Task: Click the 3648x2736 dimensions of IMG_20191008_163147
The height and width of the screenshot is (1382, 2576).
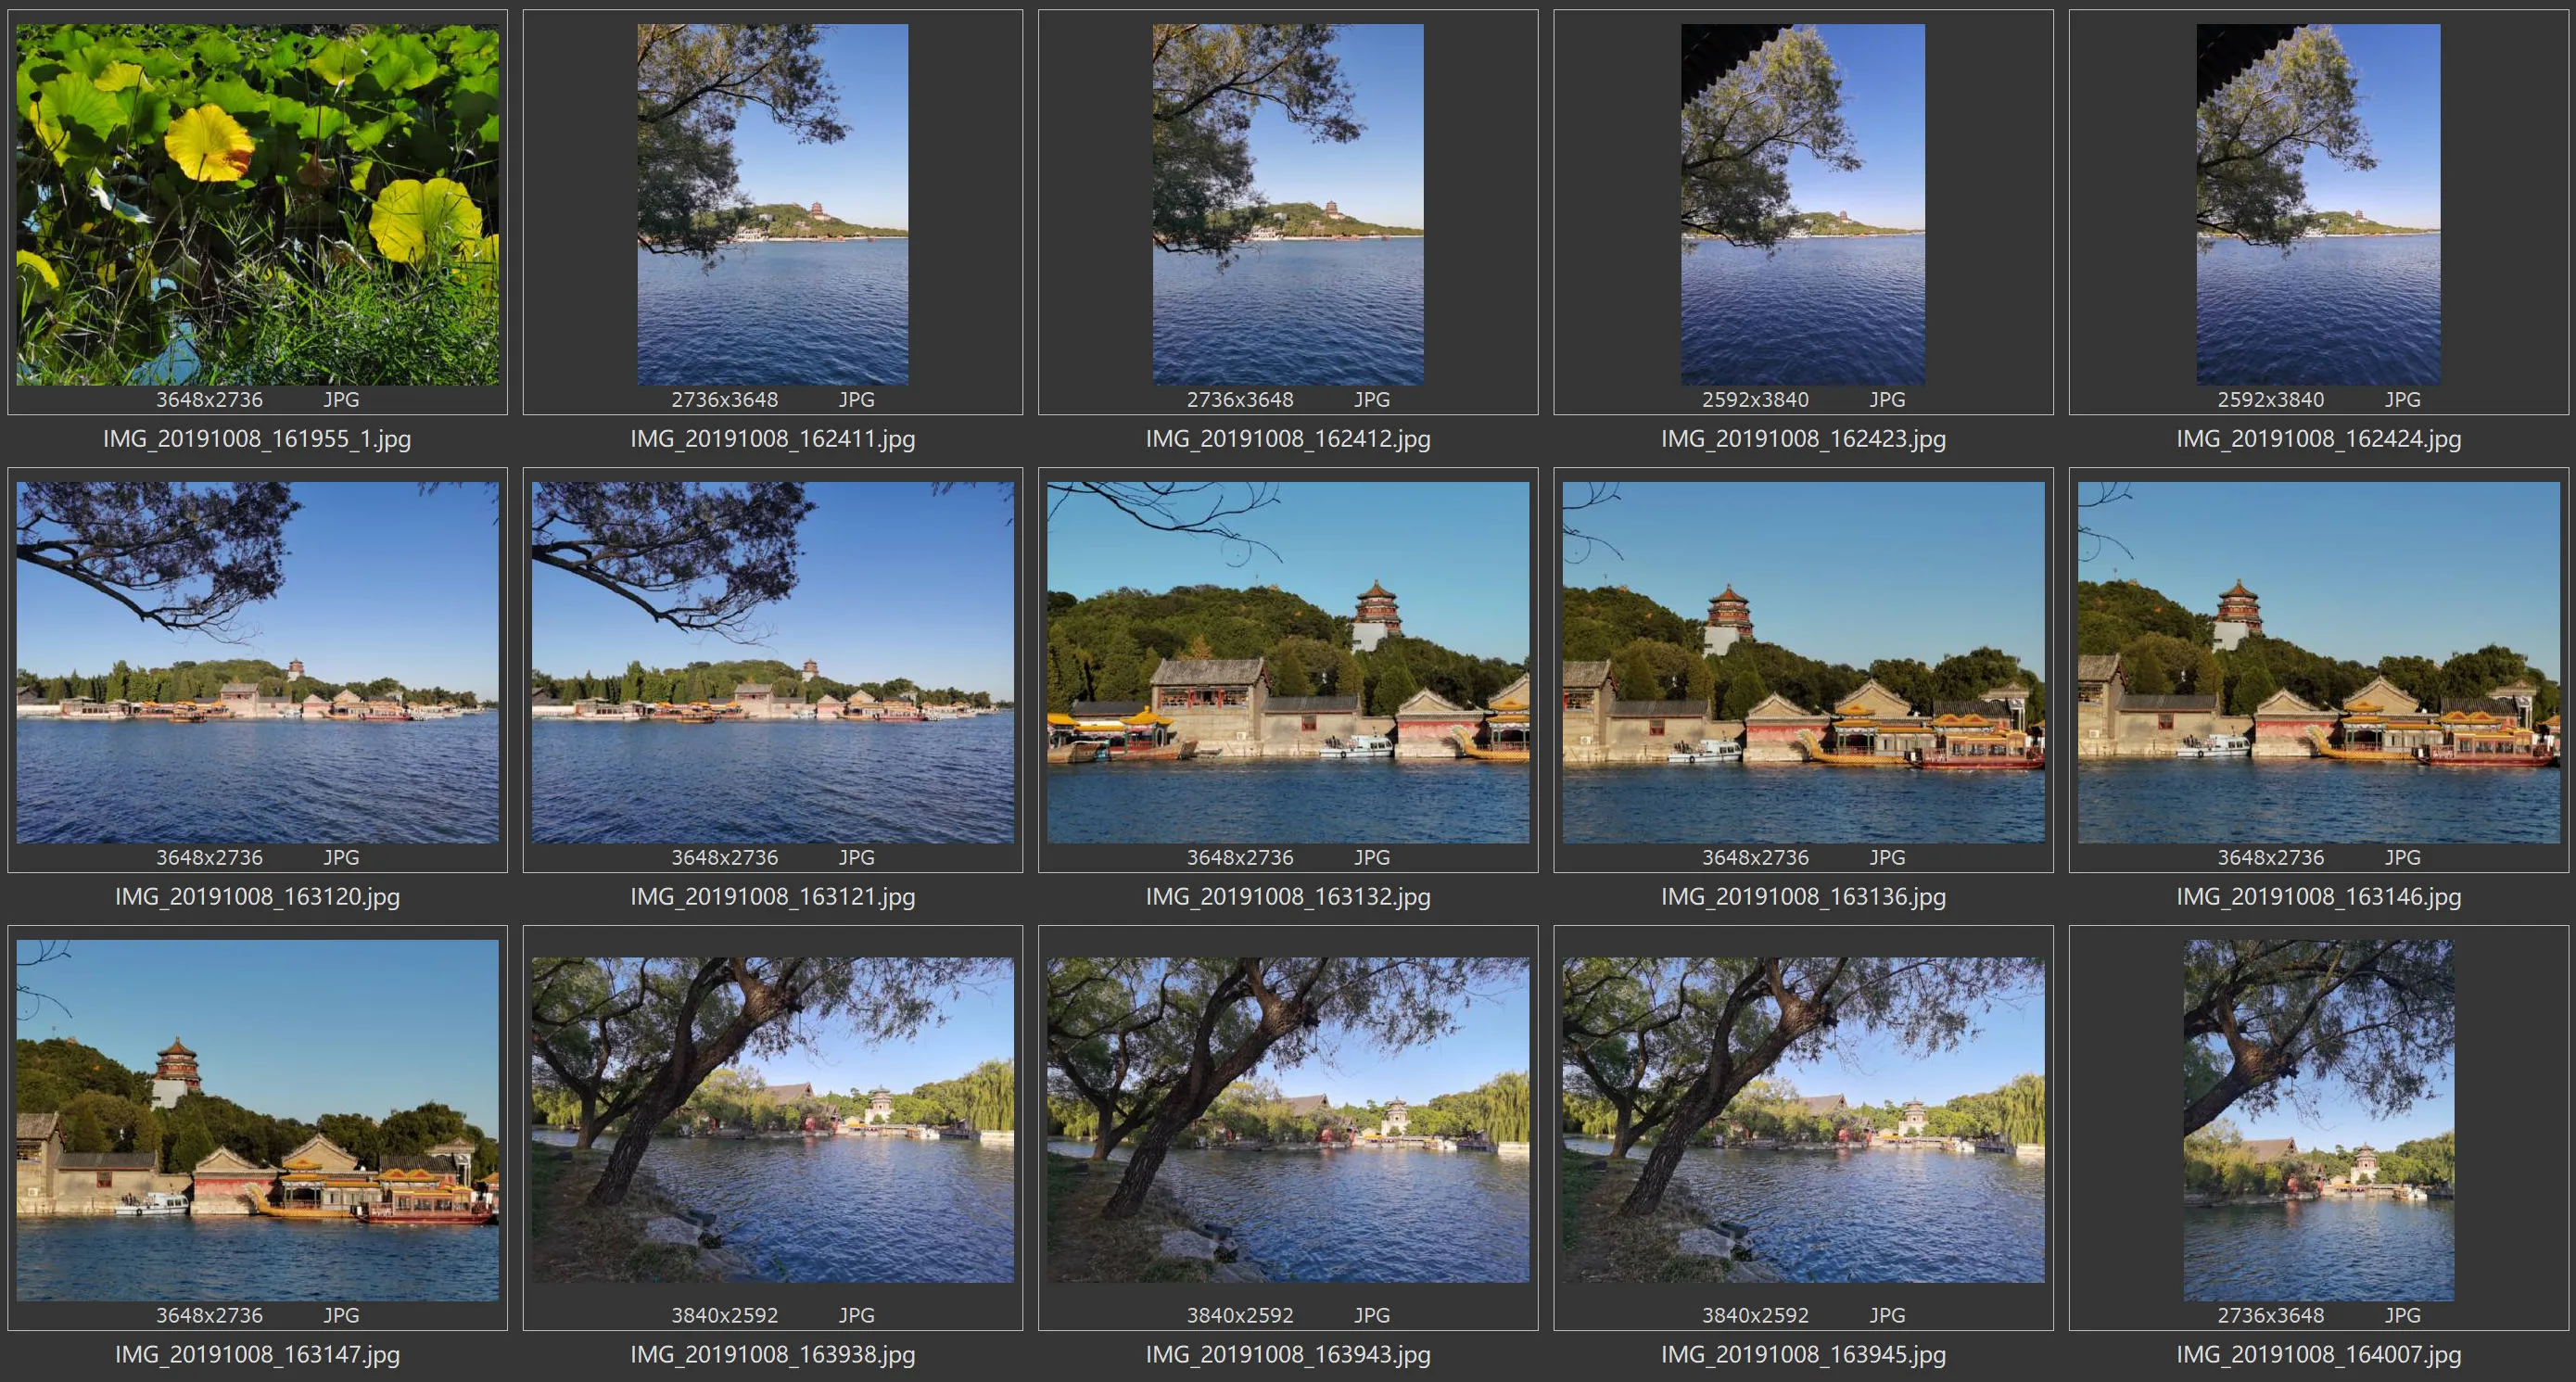Action: pos(209,1316)
